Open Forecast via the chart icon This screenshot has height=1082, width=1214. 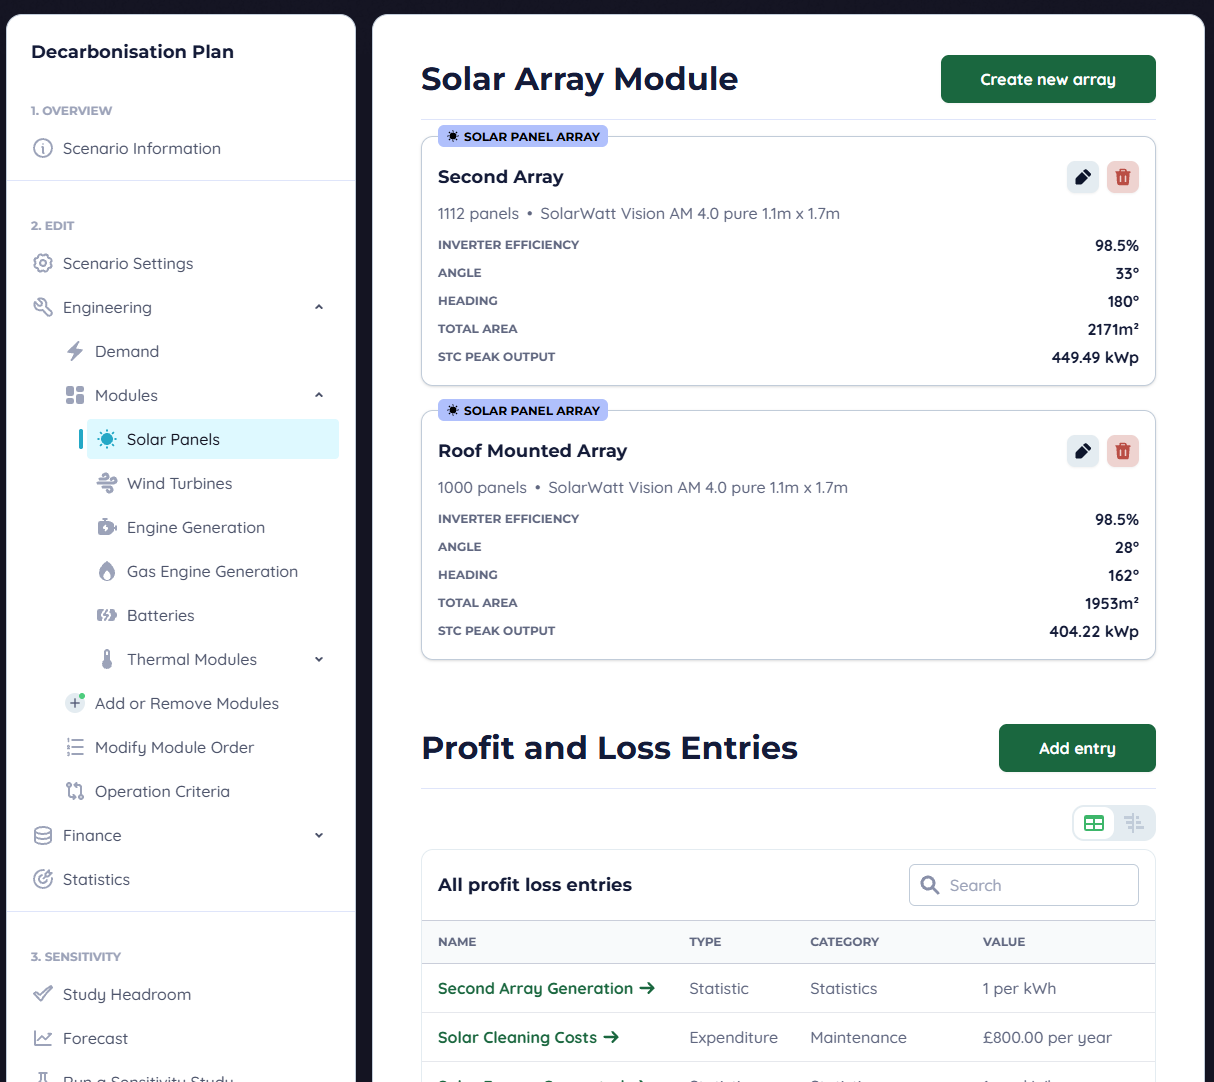point(44,1038)
